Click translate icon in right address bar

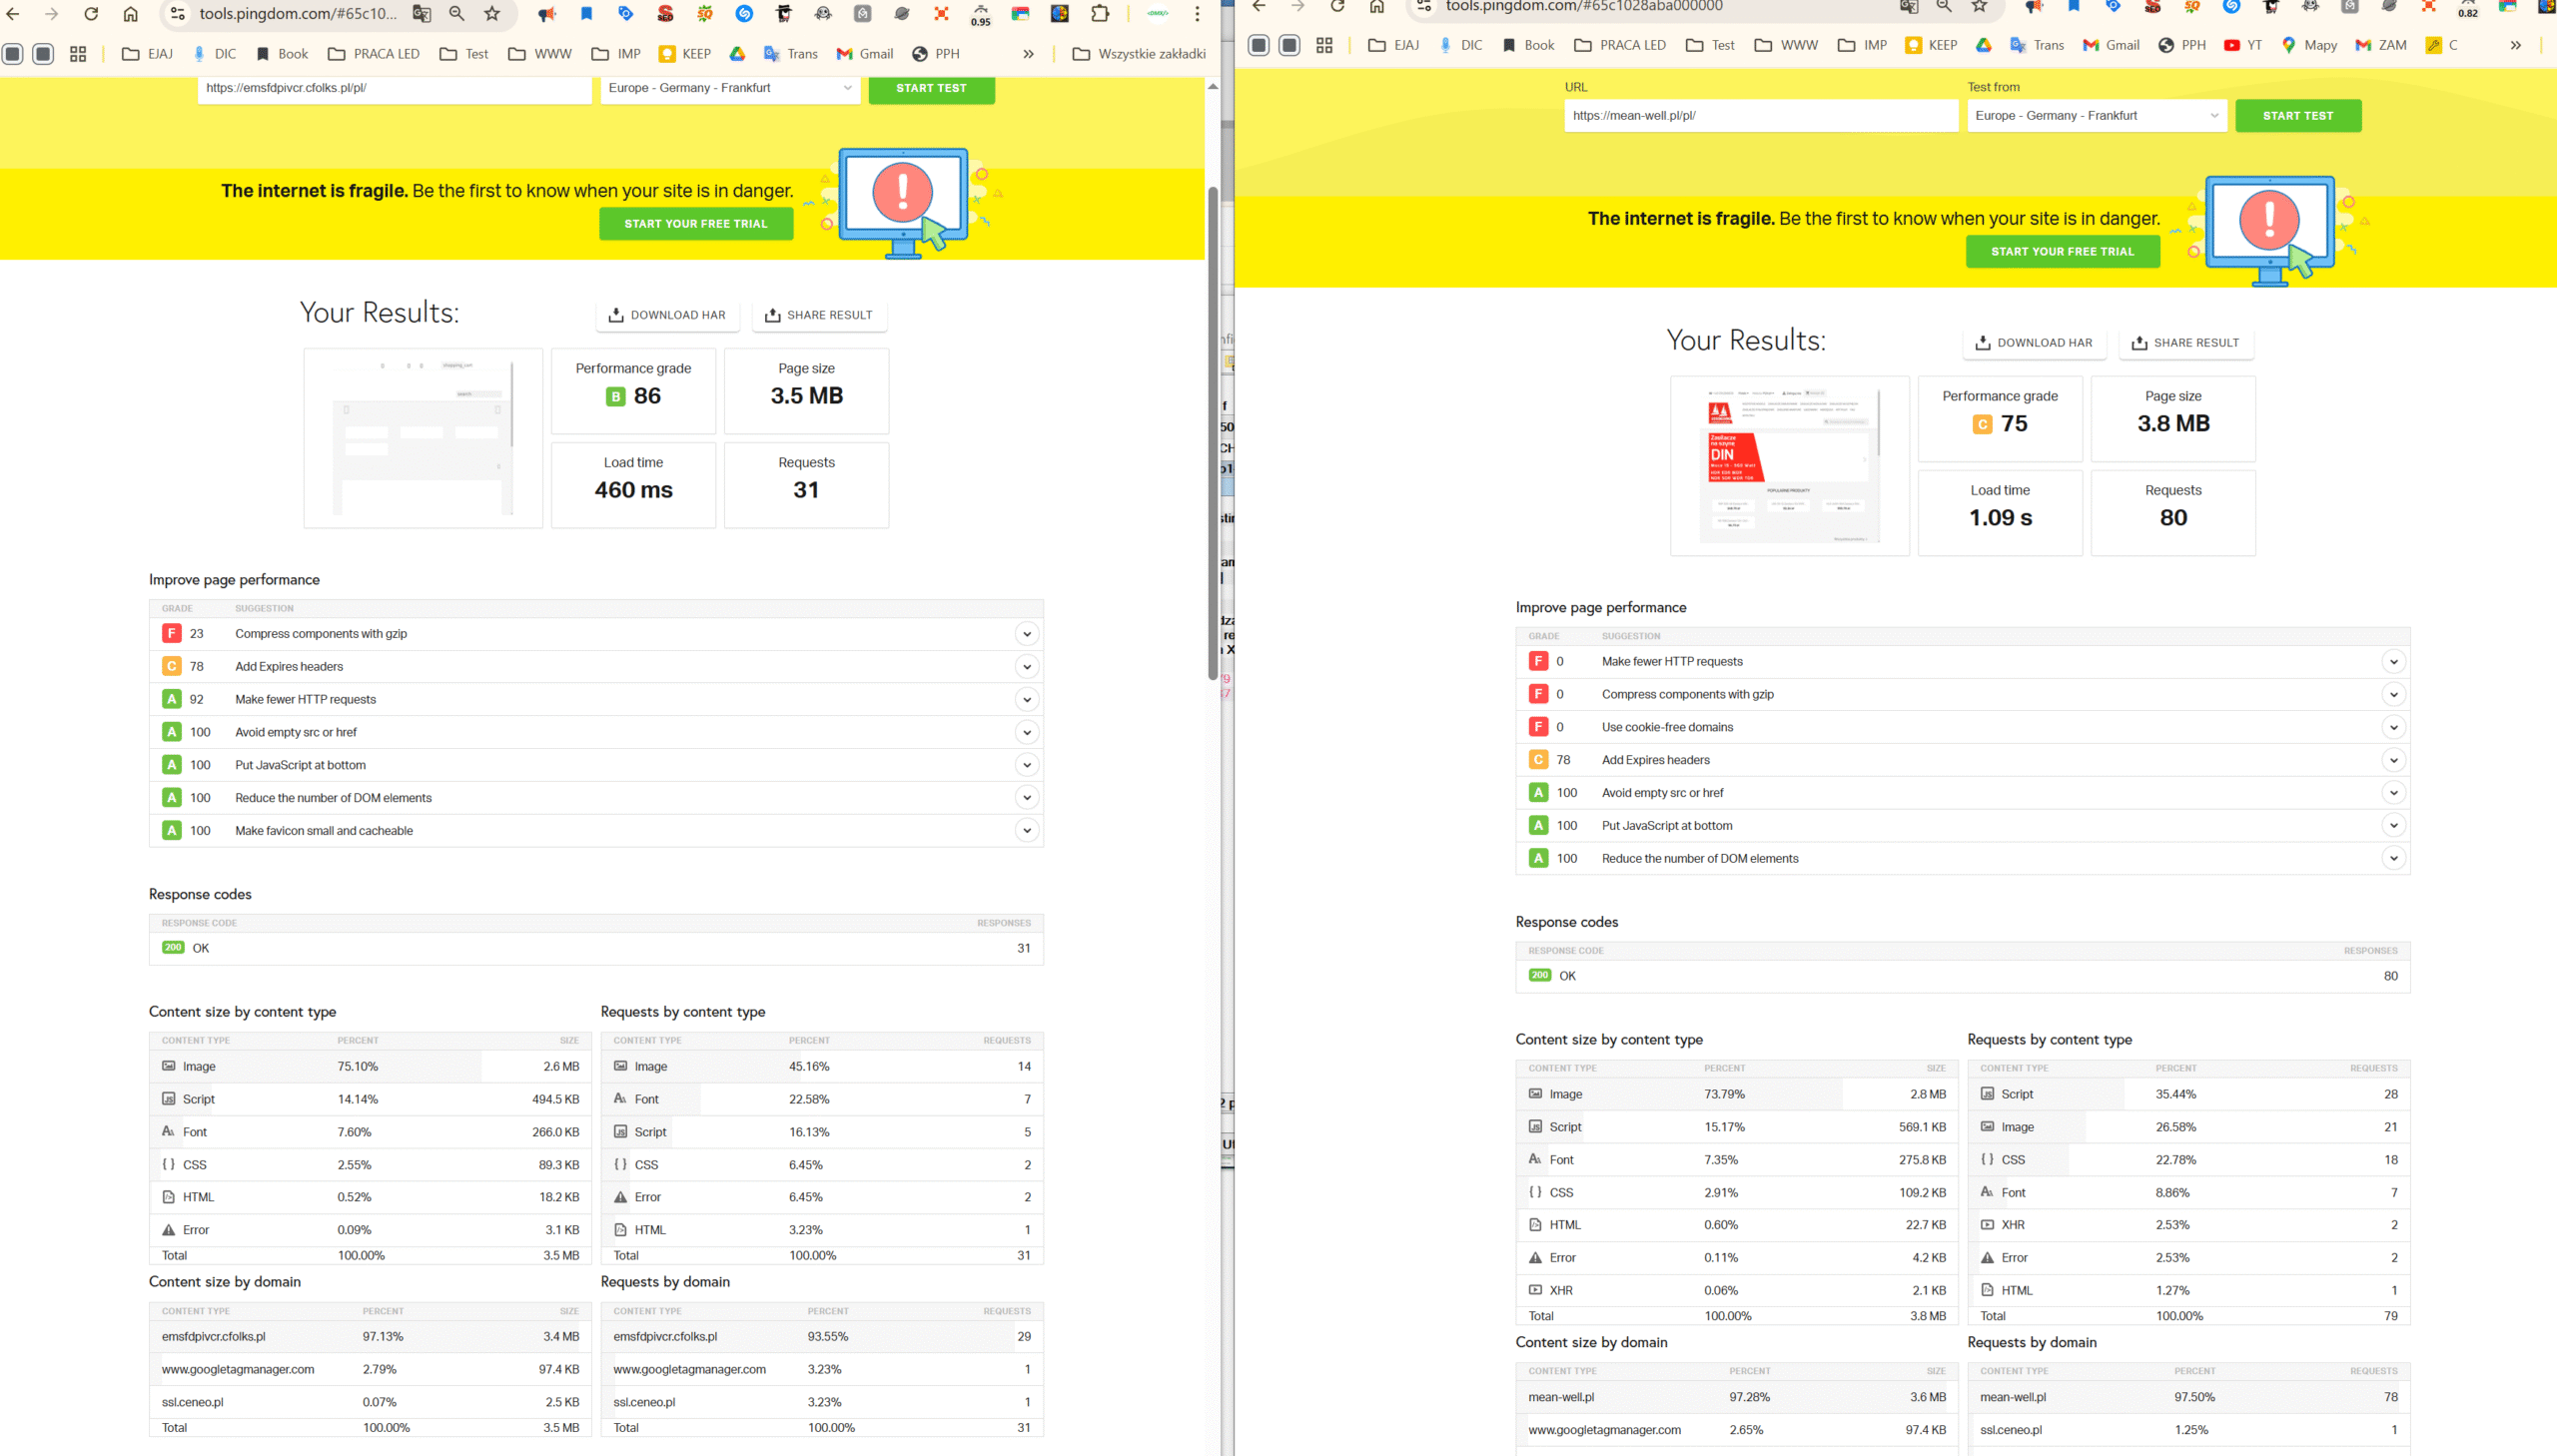1908,7
